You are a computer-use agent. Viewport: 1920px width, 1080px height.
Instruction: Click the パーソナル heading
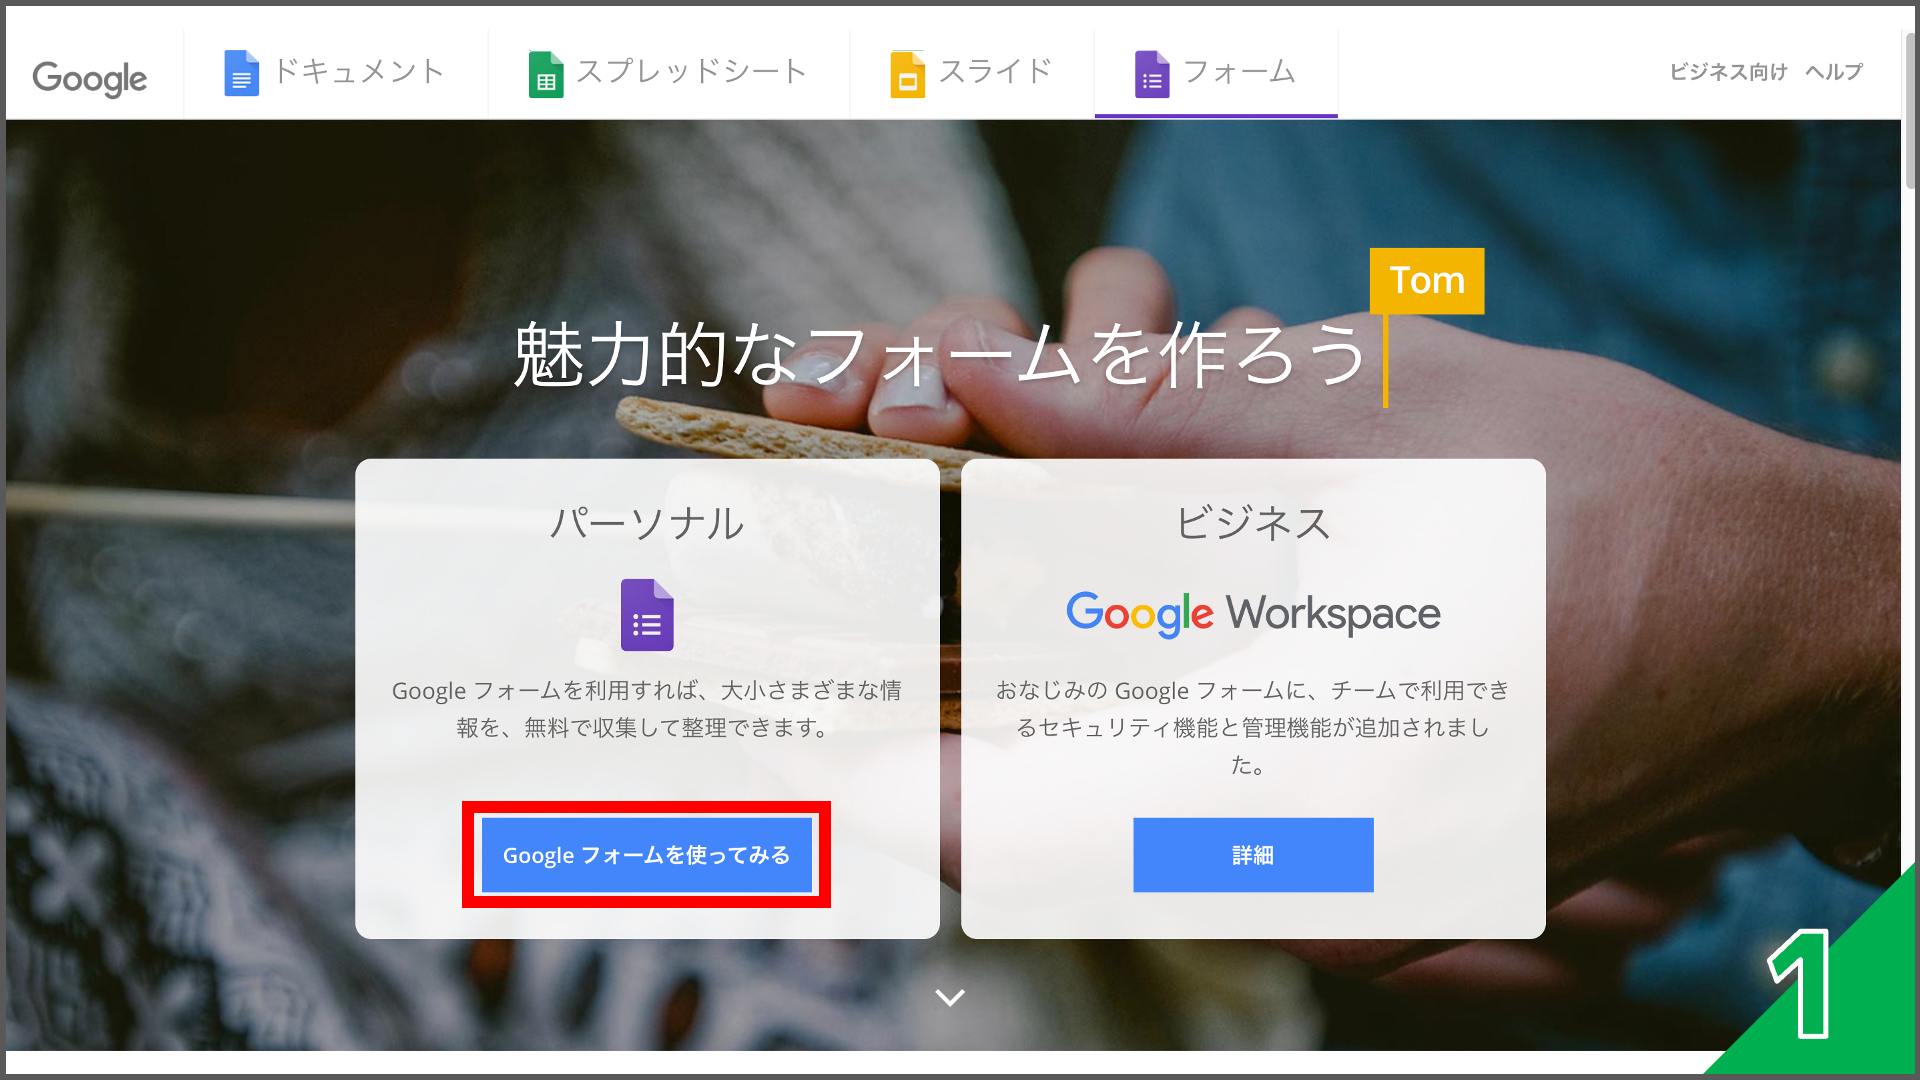(x=647, y=523)
